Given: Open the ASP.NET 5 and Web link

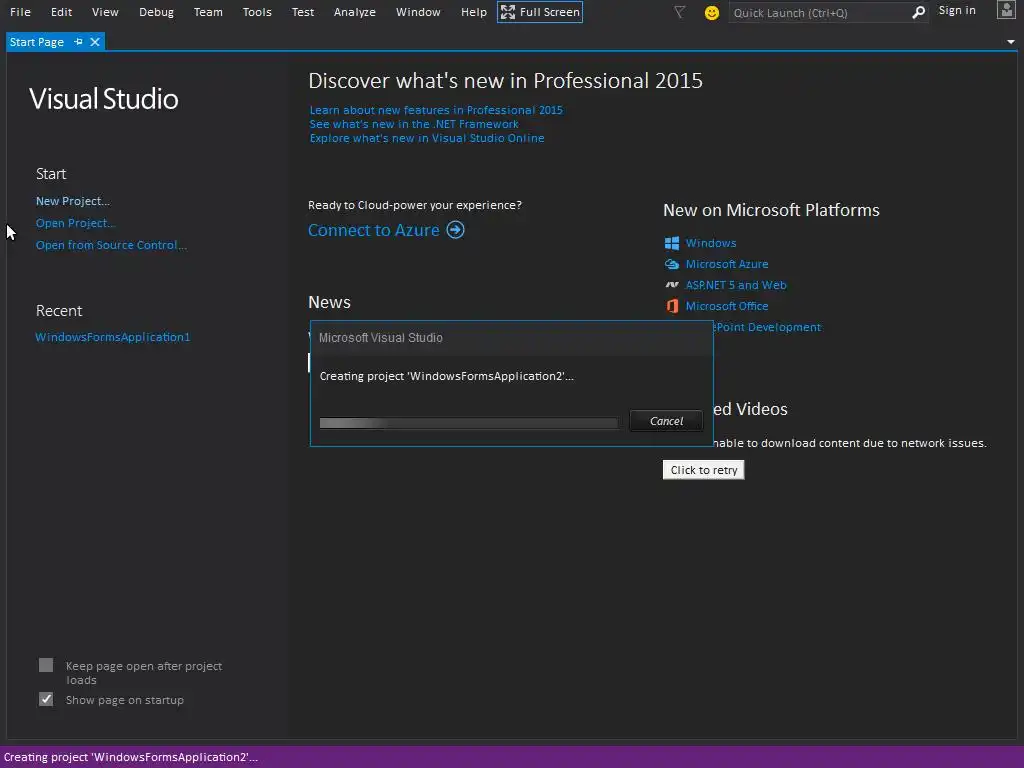Looking at the screenshot, I should click(736, 285).
